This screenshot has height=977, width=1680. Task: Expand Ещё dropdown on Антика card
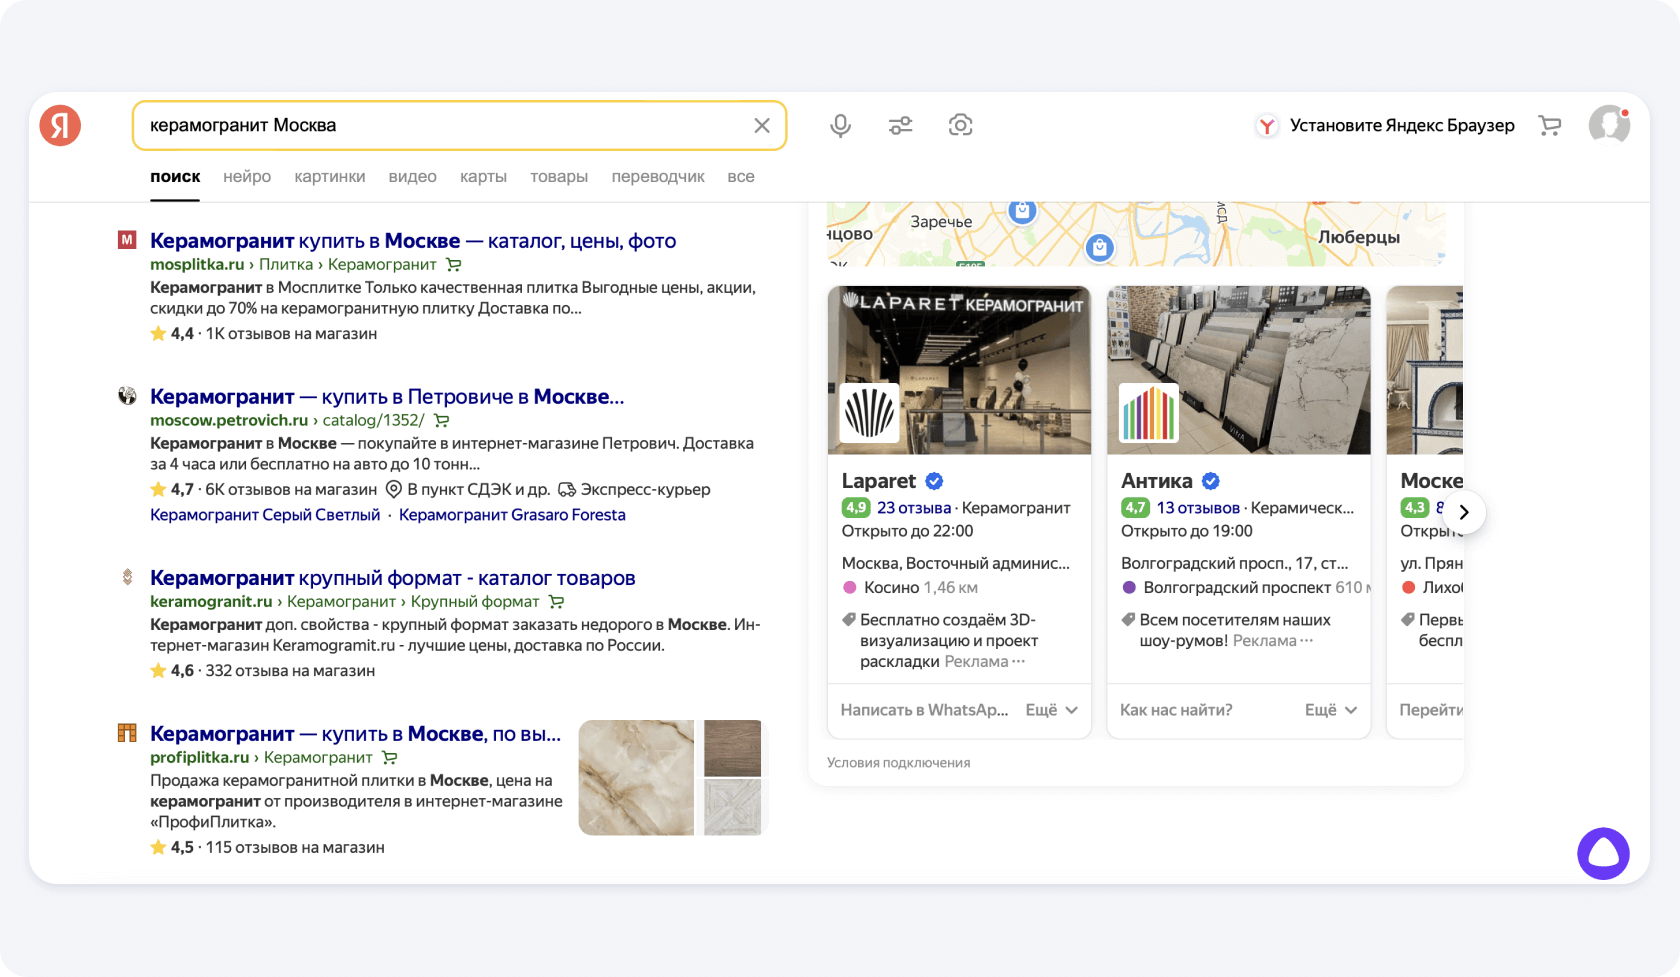click(1330, 710)
